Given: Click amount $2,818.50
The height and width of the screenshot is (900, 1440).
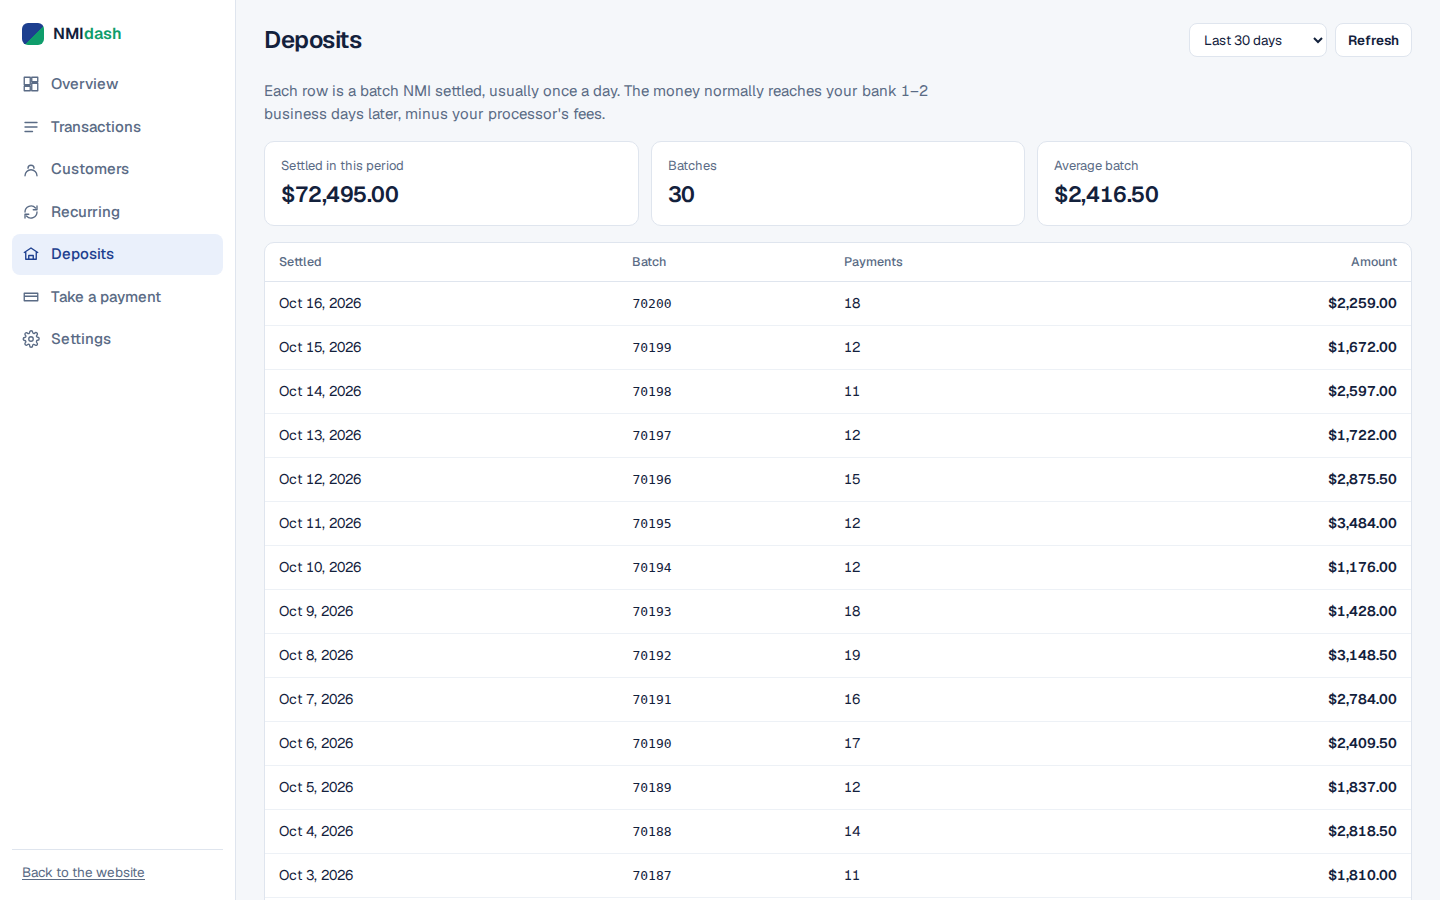Looking at the screenshot, I should click(x=1362, y=831).
